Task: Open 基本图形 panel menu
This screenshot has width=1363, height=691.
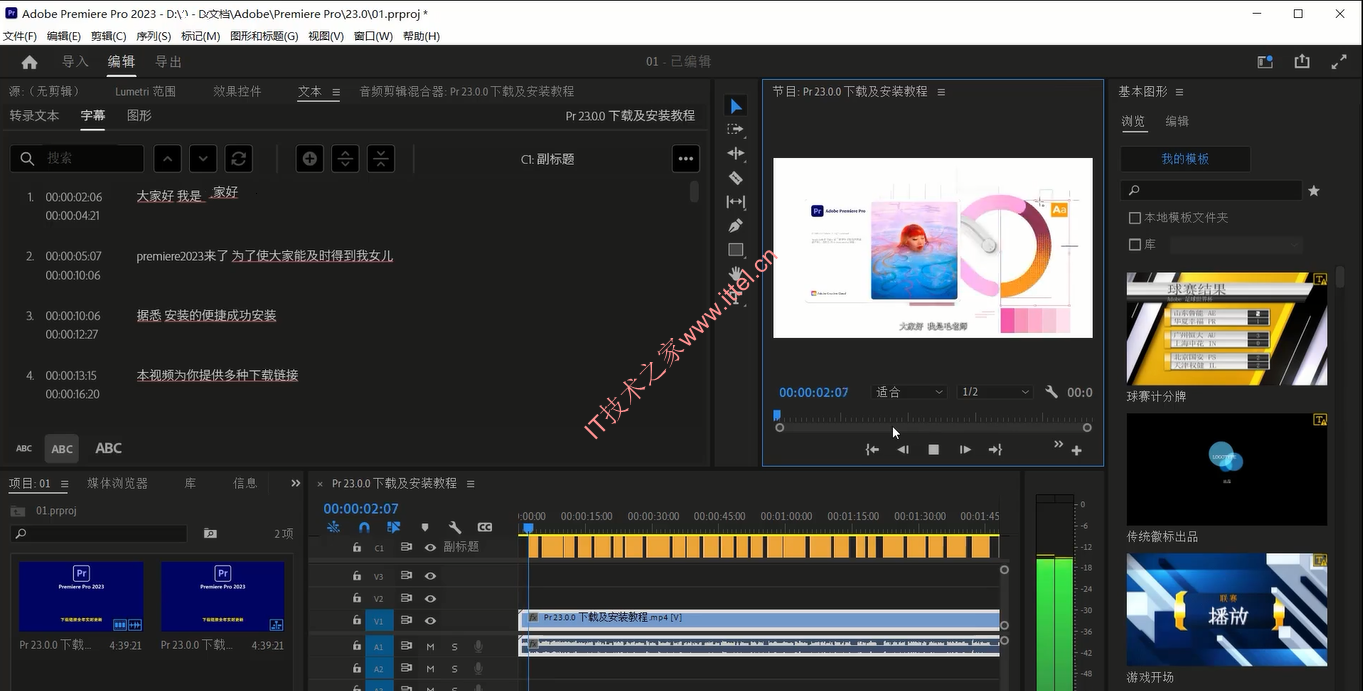Action: pos(1180,91)
